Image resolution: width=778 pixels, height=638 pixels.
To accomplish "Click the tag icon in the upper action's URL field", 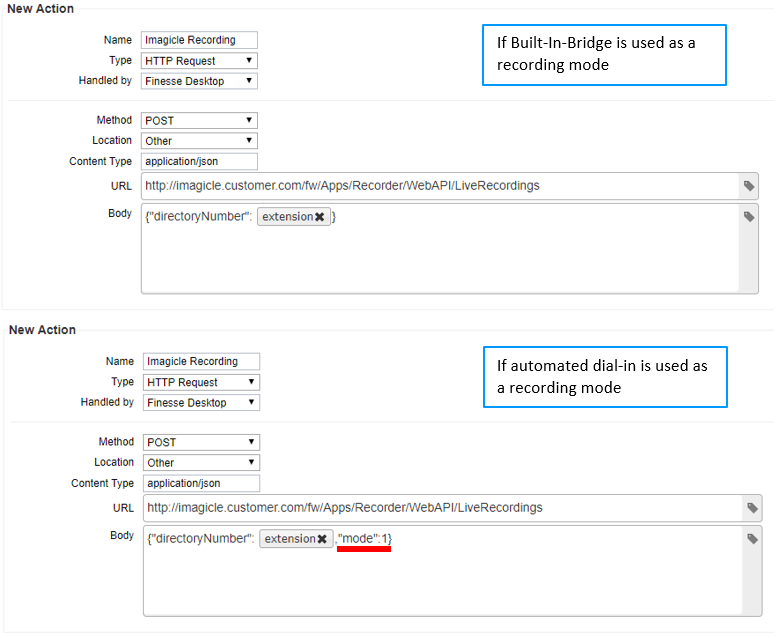I will tap(748, 186).
